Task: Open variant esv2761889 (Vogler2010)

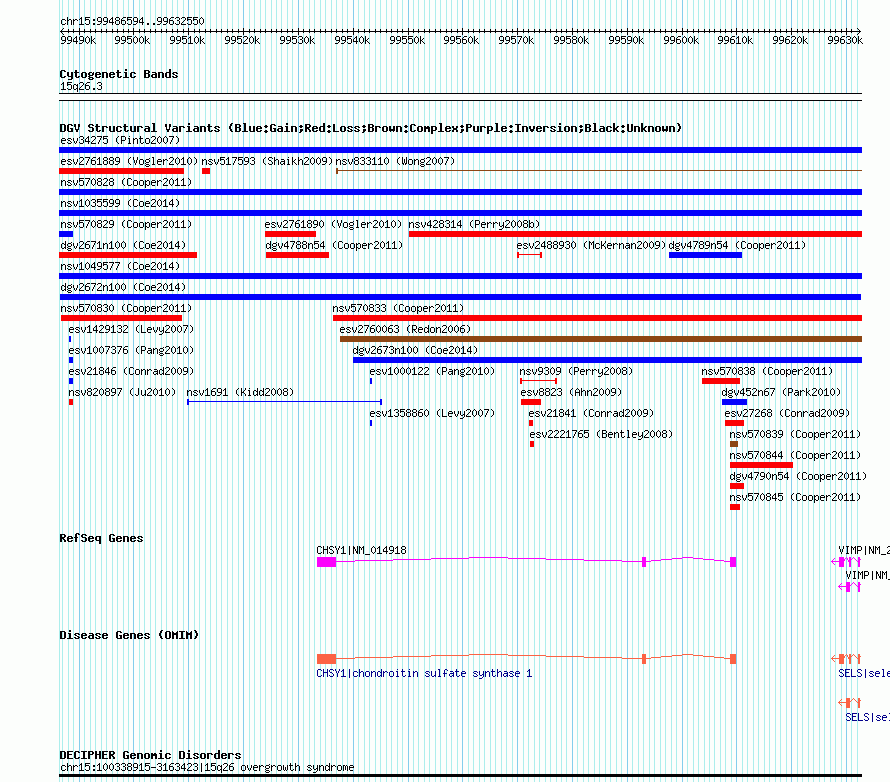Action: (x=129, y=161)
